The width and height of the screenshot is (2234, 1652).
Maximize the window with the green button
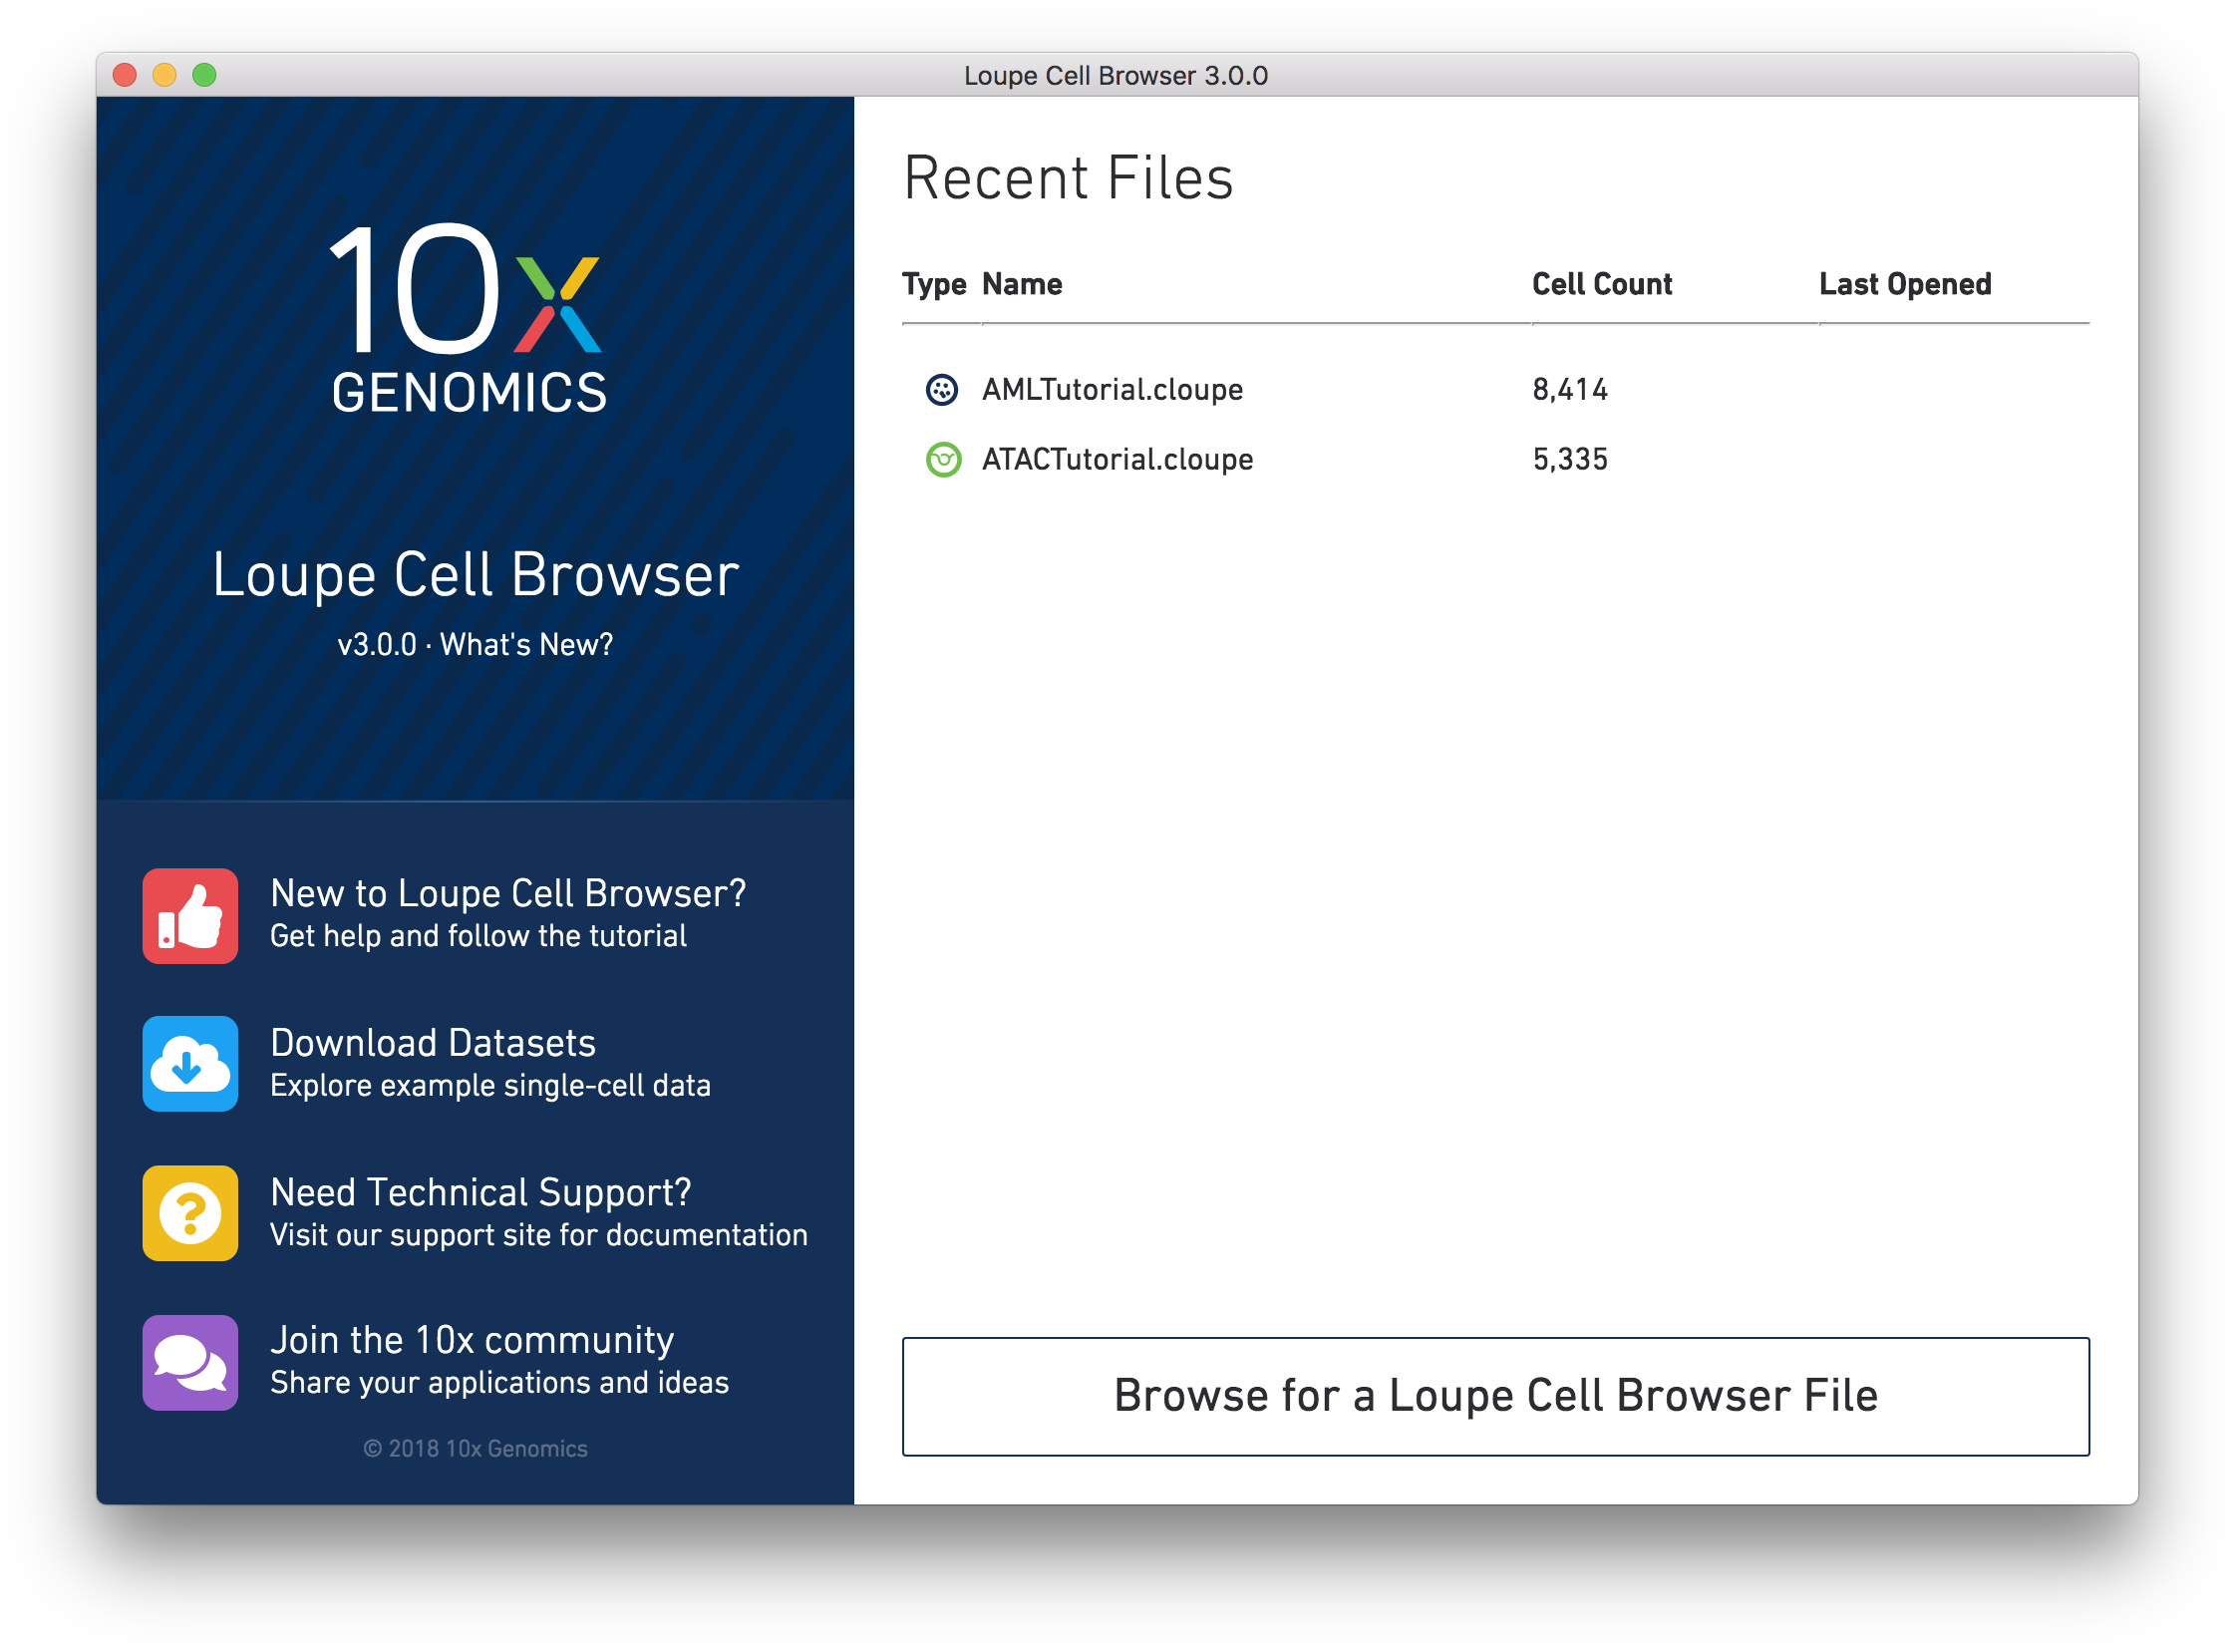205,75
